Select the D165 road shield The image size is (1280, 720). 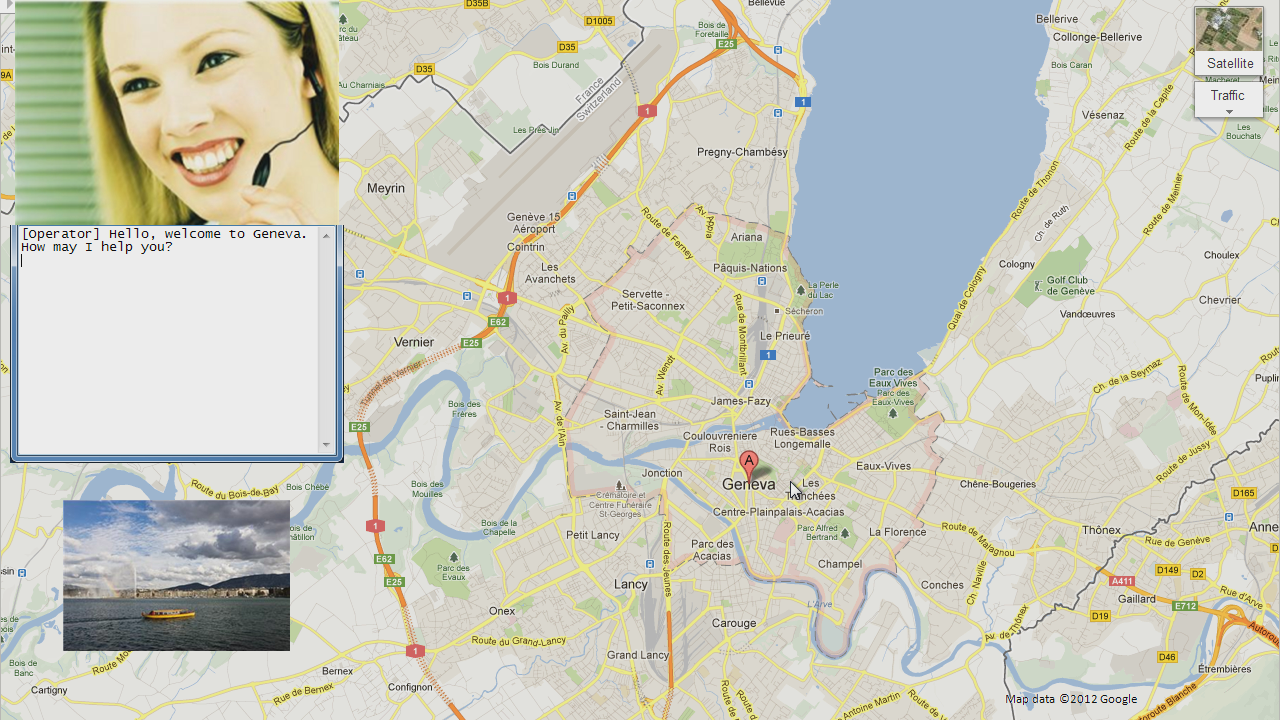[1244, 493]
